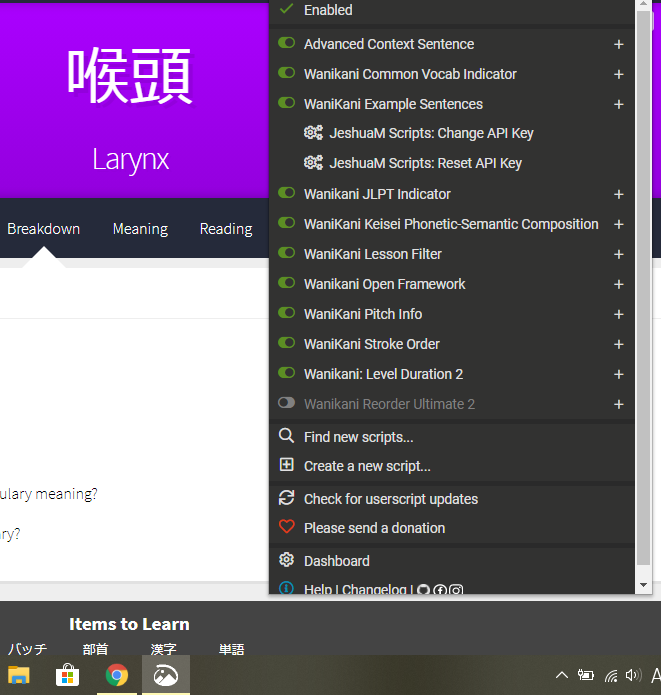661x695 pixels.
Task: Click the 部首 items label
Action: [x=95, y=649]
